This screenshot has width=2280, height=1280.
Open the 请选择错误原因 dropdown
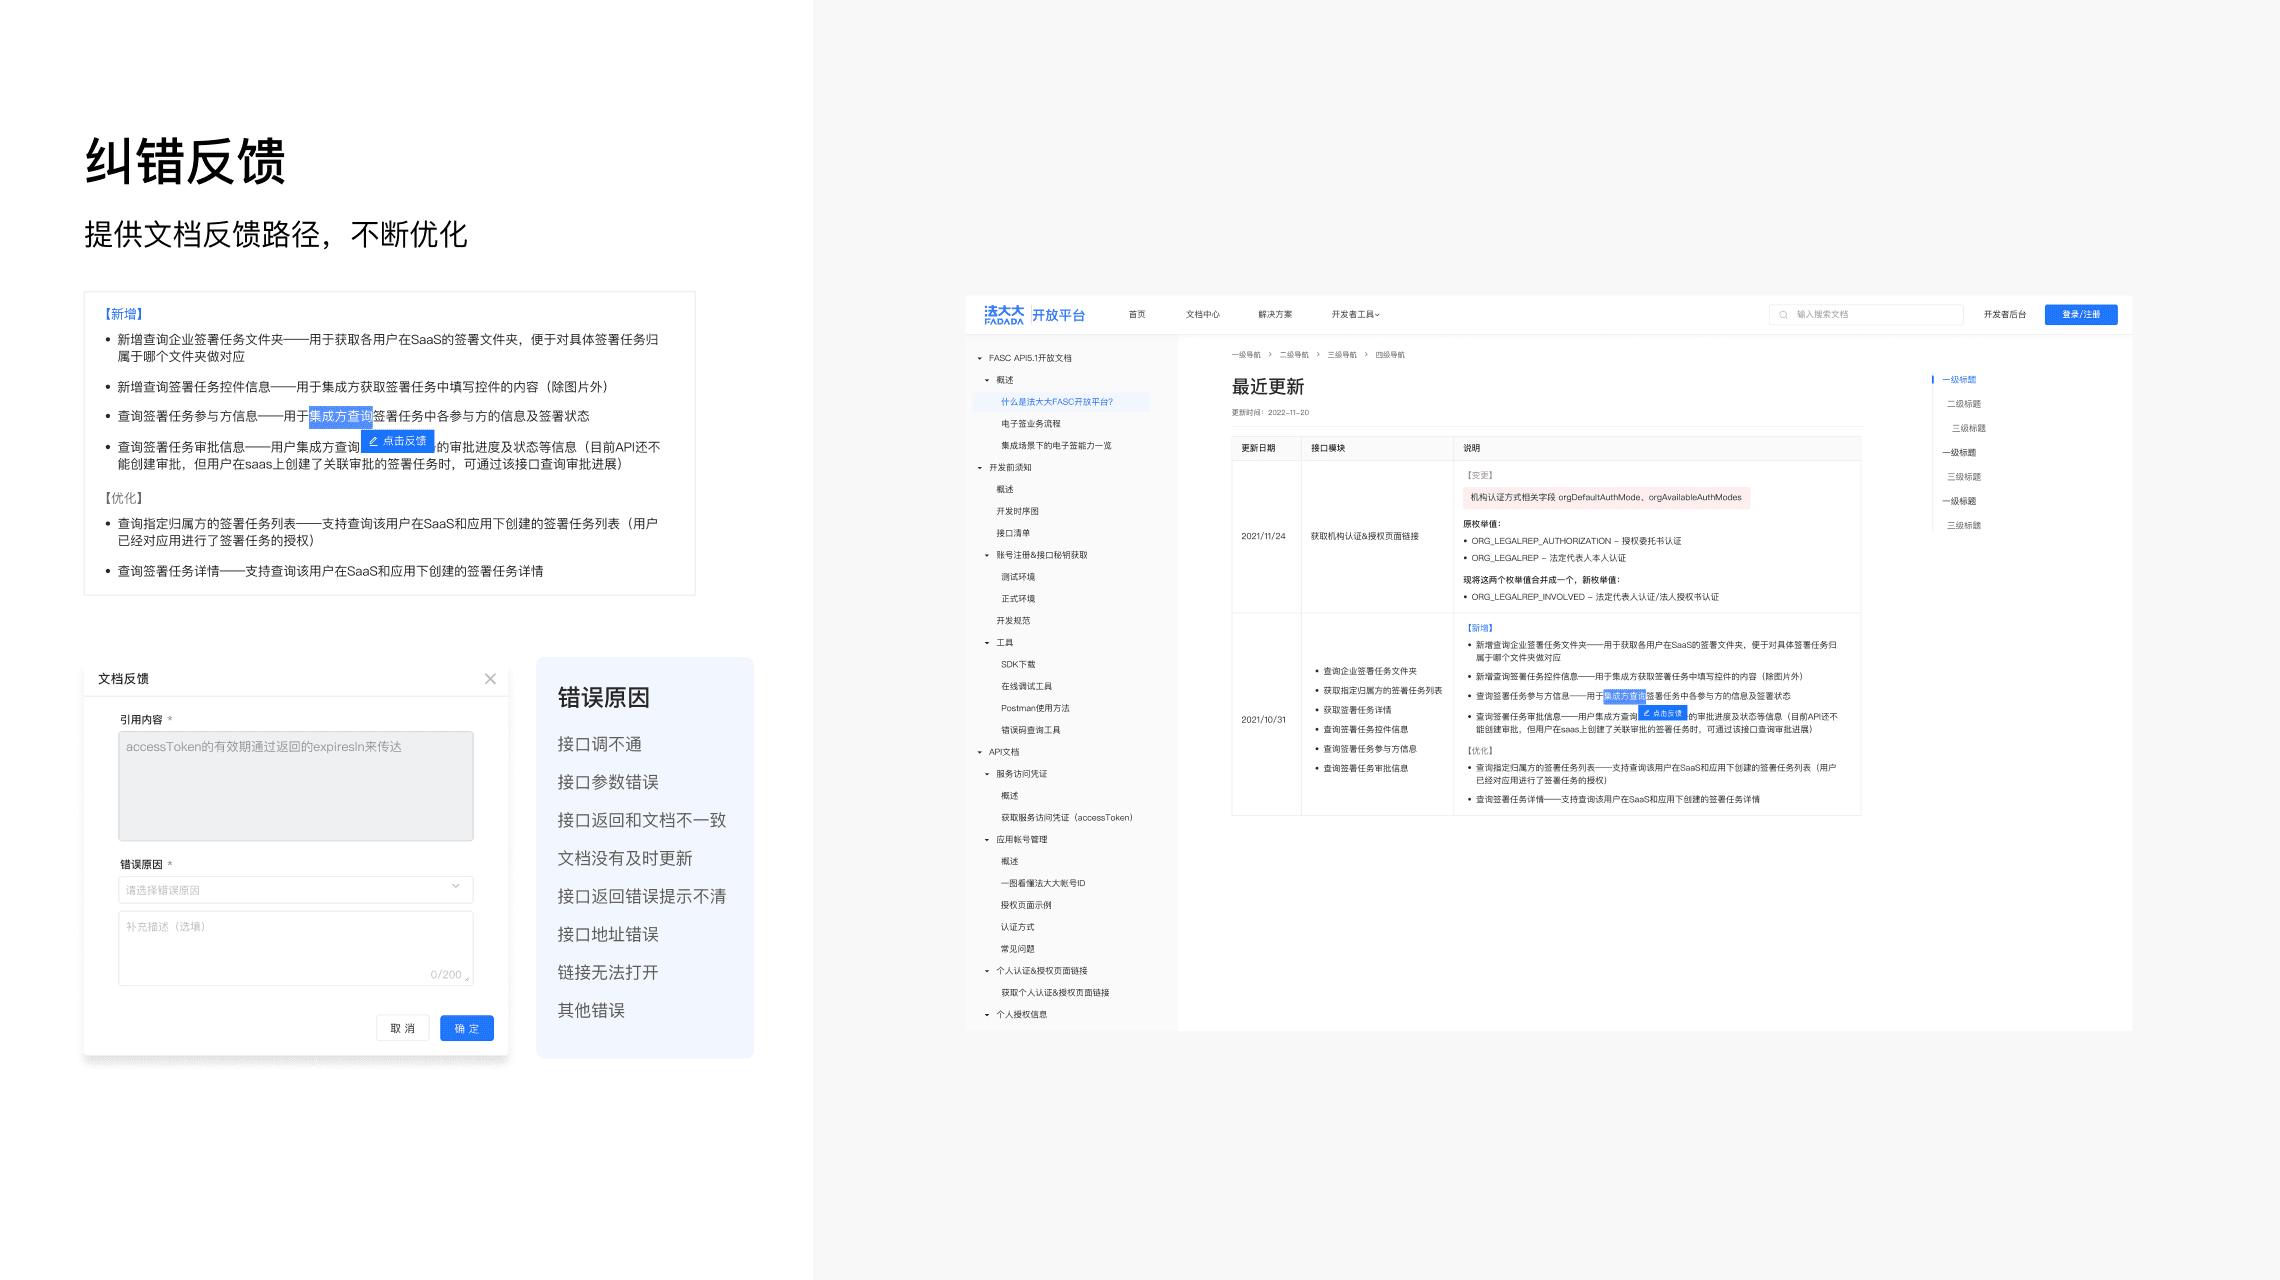[x=295, y=889]
